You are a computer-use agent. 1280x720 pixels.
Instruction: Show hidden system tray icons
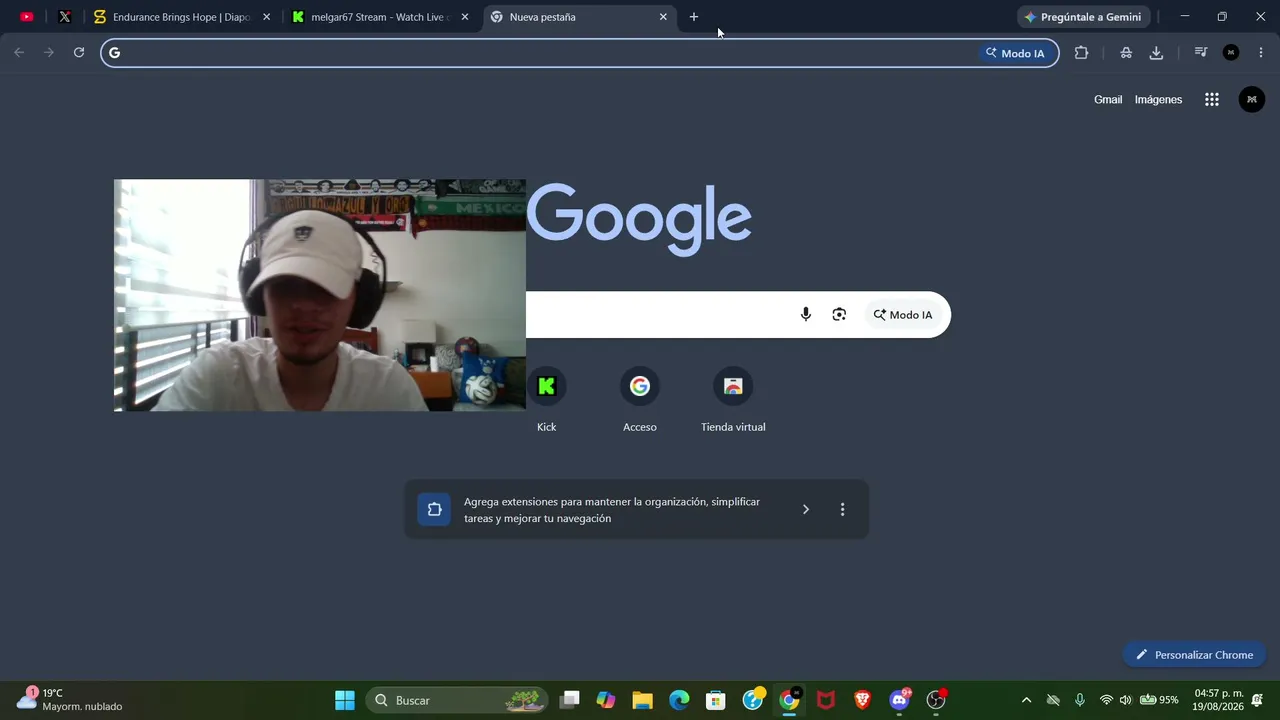coord(1026,700)
